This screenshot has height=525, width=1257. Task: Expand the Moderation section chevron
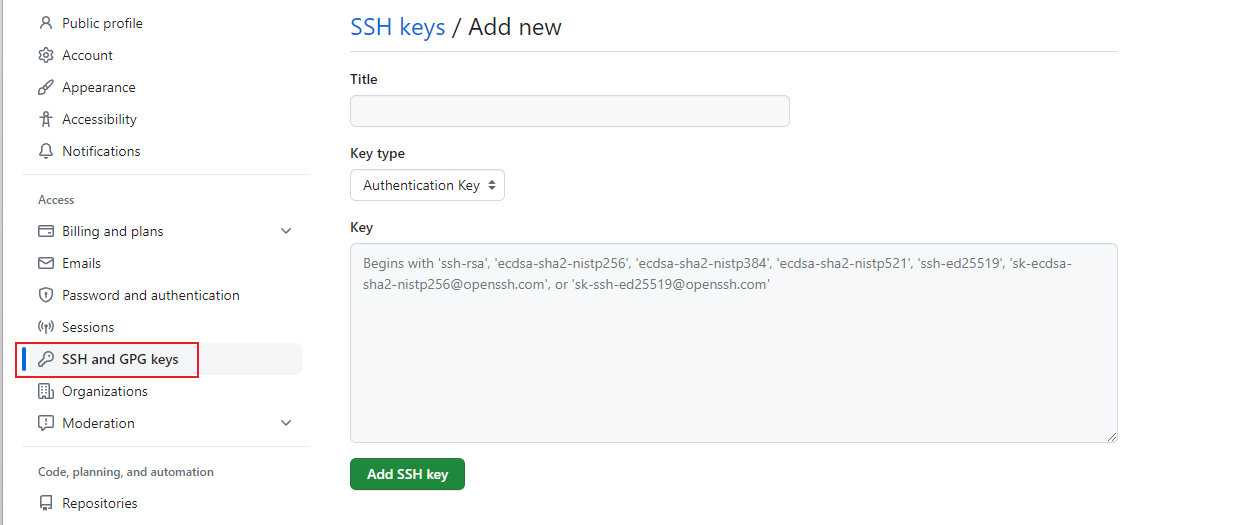pos(286,423)
